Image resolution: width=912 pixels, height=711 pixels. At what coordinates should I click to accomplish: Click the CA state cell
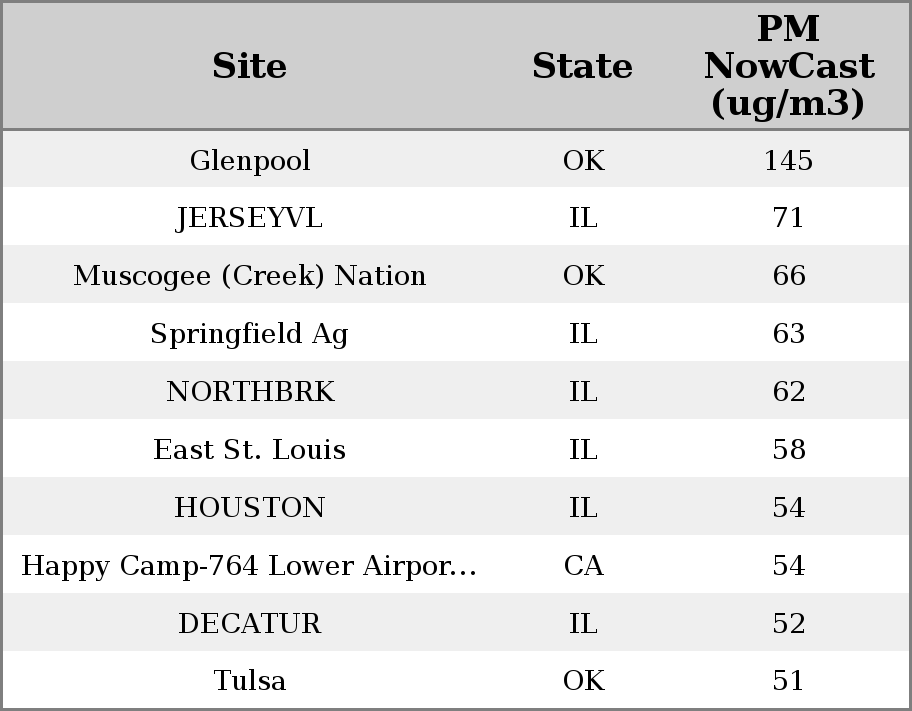(583, 566)
